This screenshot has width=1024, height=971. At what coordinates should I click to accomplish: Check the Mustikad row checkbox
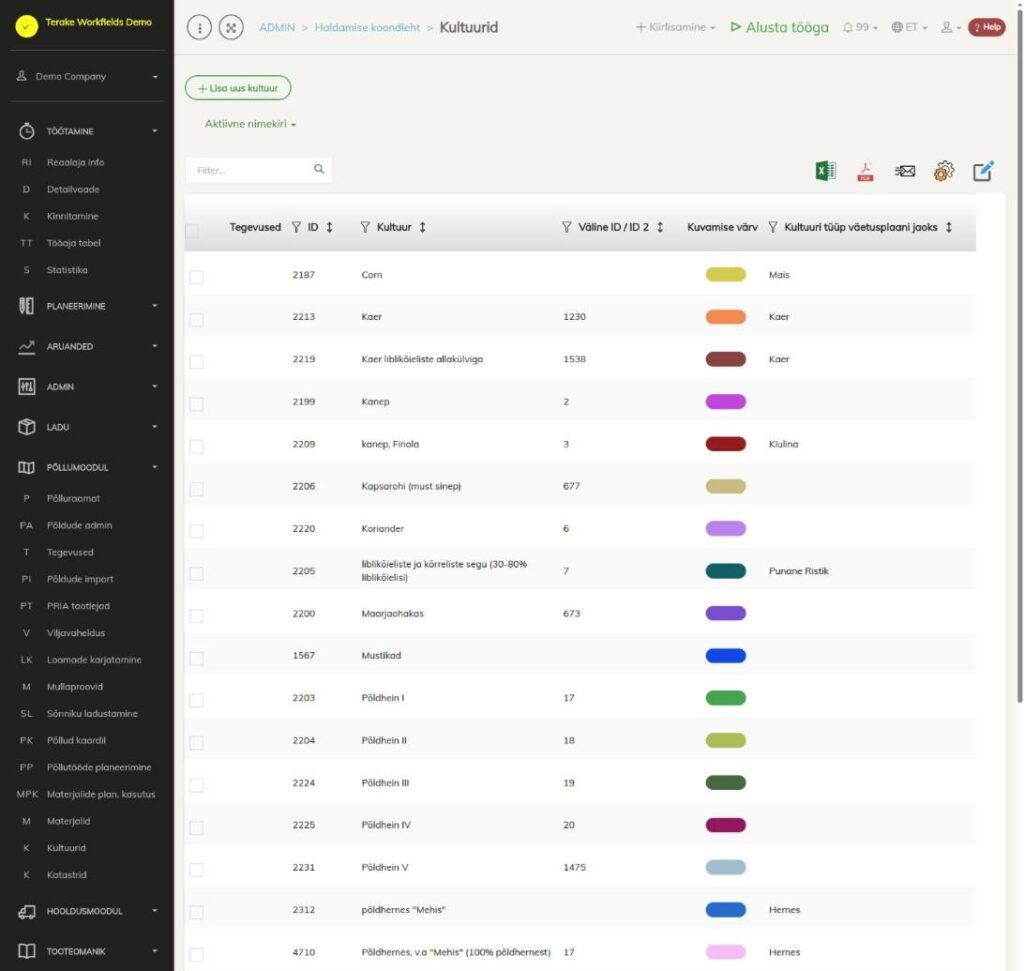click(196, 658)
